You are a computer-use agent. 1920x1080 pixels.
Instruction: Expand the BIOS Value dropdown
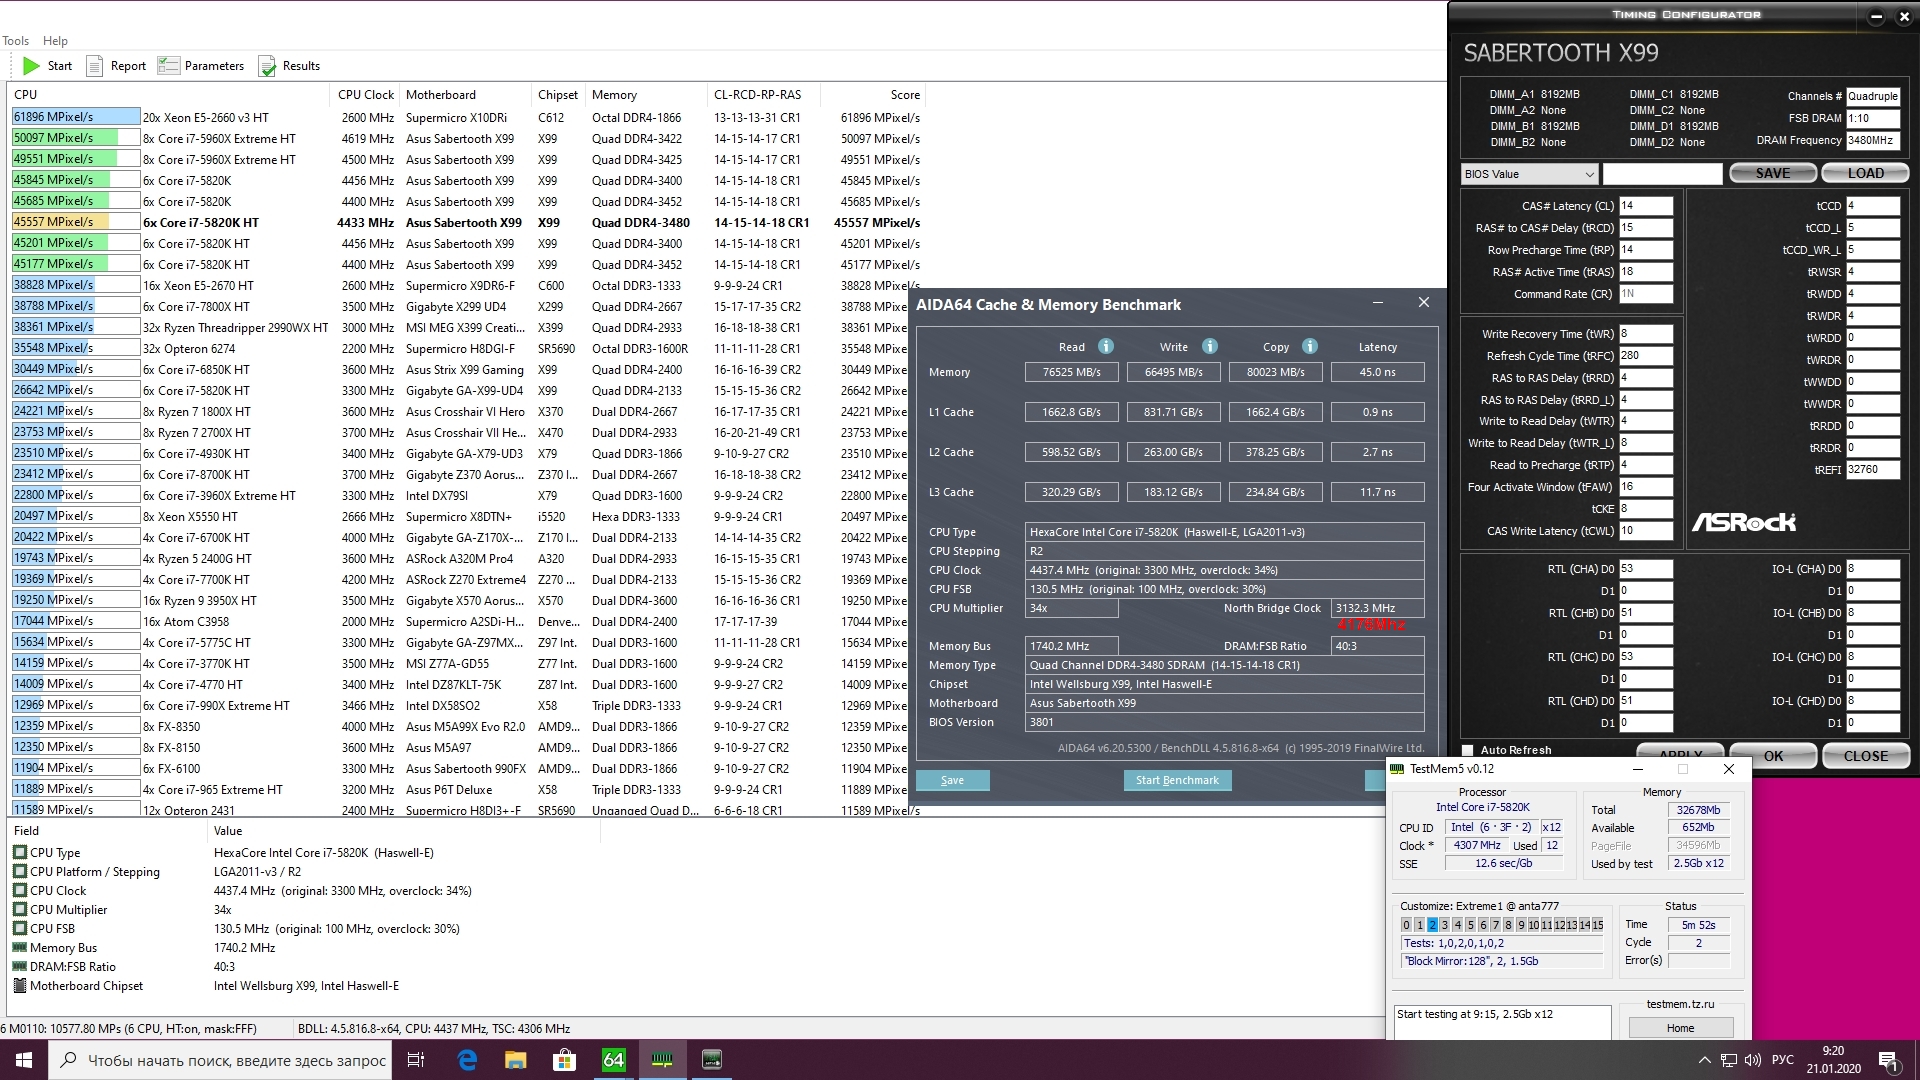[1587, 174]
